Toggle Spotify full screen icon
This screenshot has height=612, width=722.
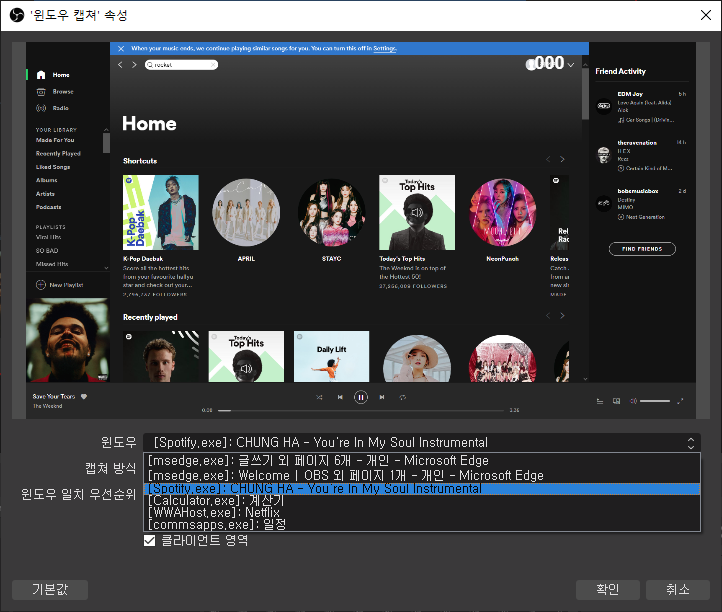click(680, 401)
